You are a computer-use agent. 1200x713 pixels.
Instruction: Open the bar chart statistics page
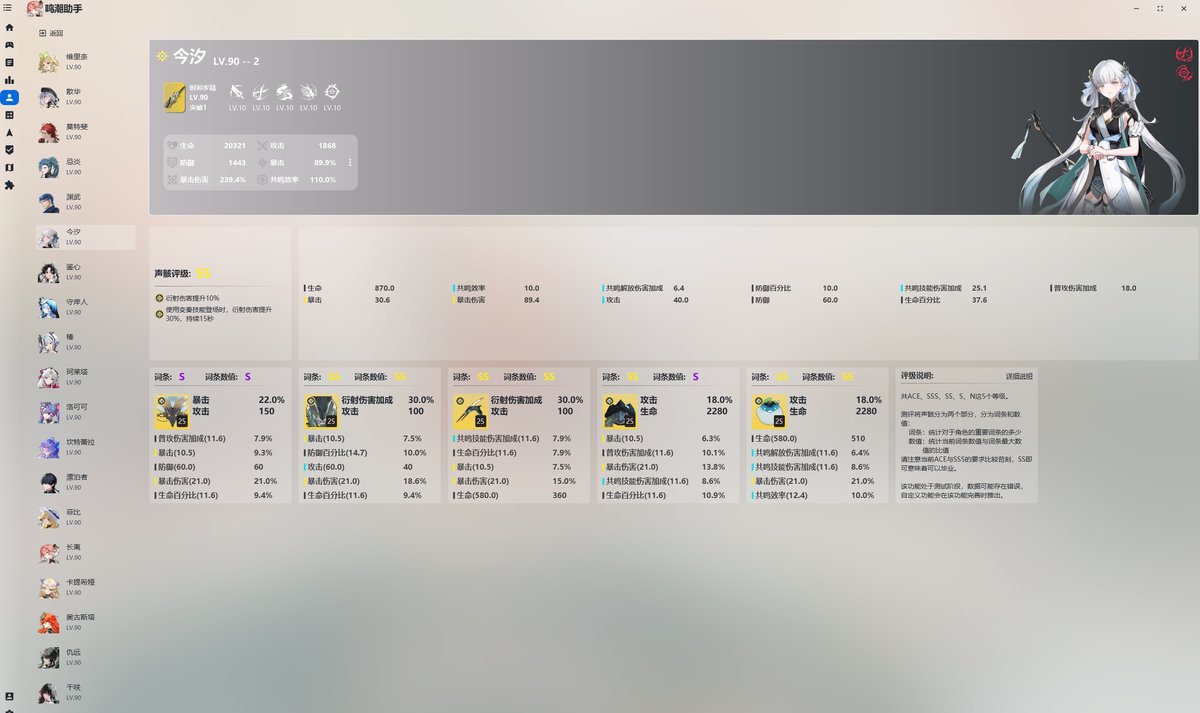[x=9, y=80]
